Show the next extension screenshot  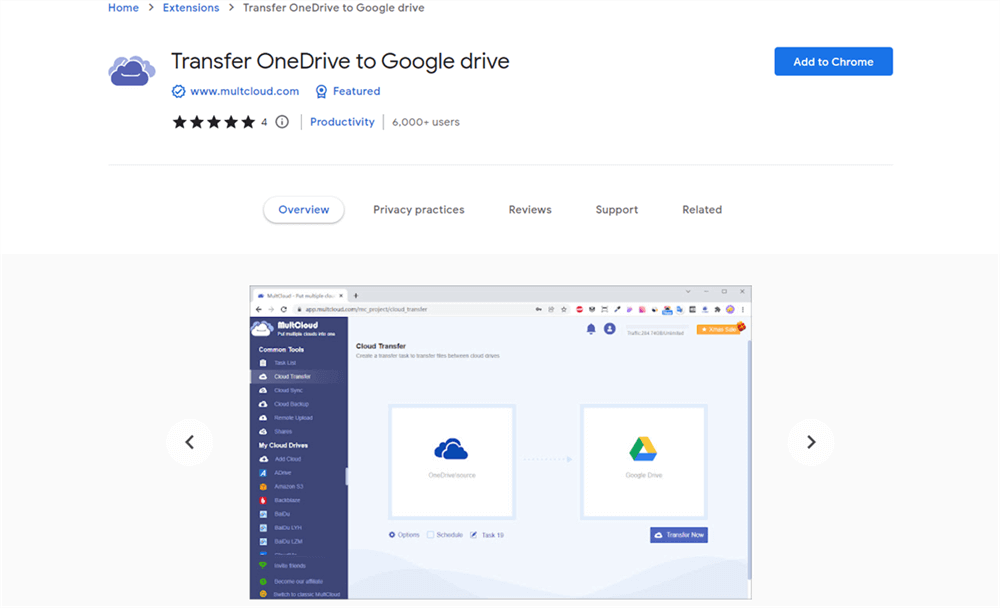pyautogui.click(x=810, y=442)
